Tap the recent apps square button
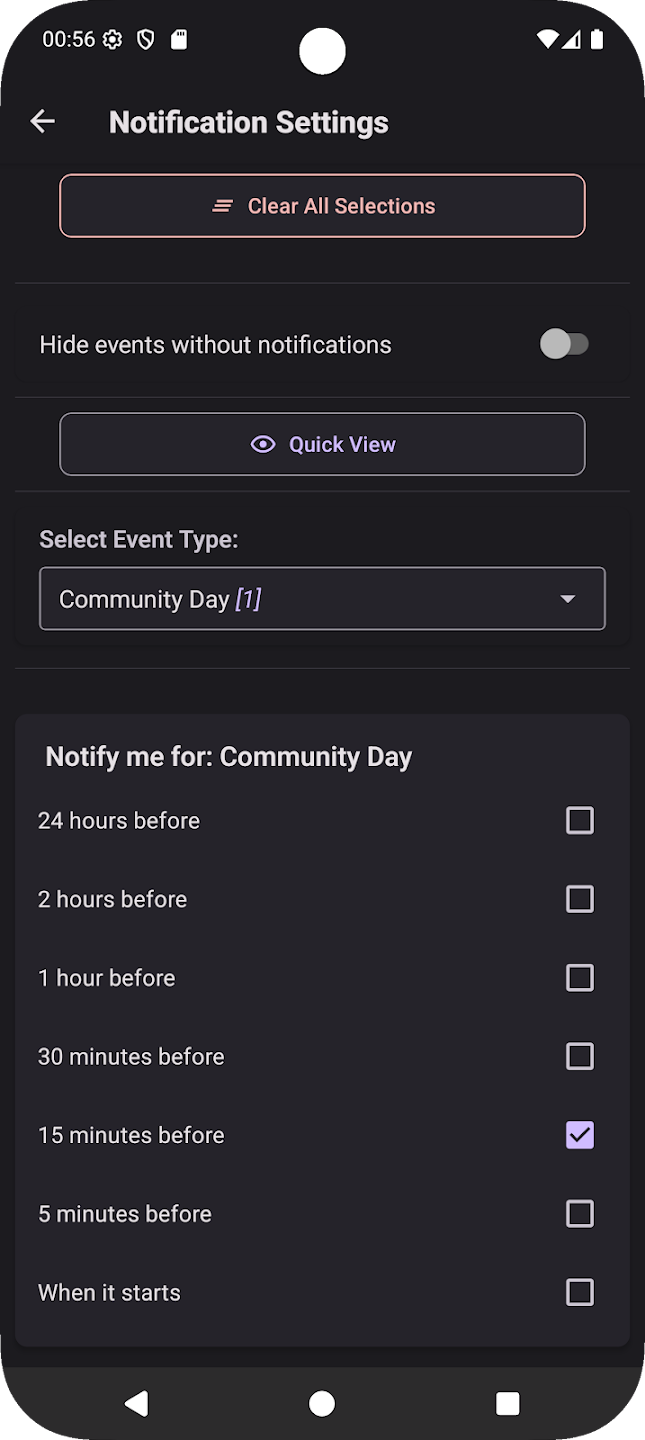Image resolution: width=645 pixels, height=1440 pixels. [x=508, y=1403]
